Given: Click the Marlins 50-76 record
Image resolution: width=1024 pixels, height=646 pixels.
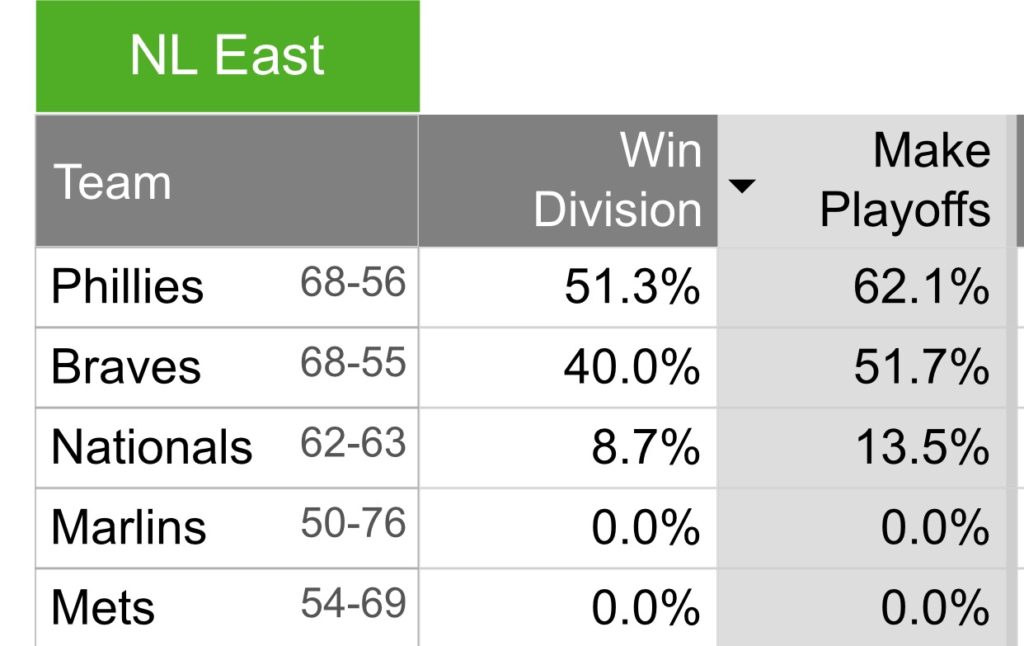Looking at the screenshot, I should pyautogui.click(x=353, y=523).
